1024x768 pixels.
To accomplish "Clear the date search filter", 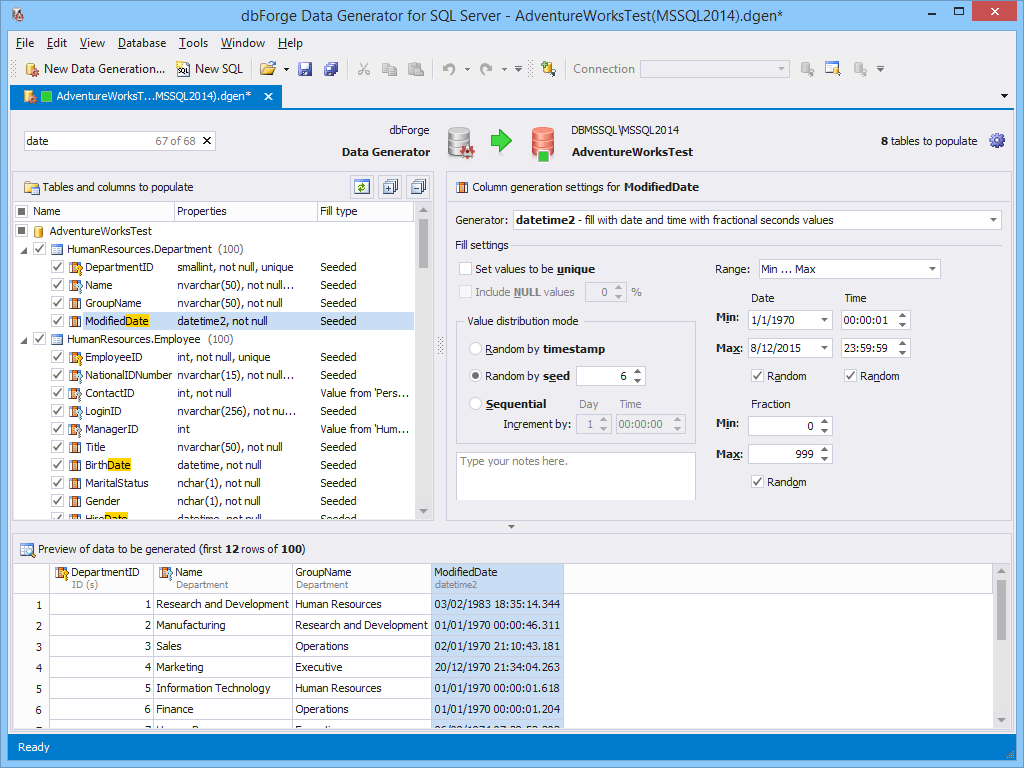I will [x=207, y=141].
